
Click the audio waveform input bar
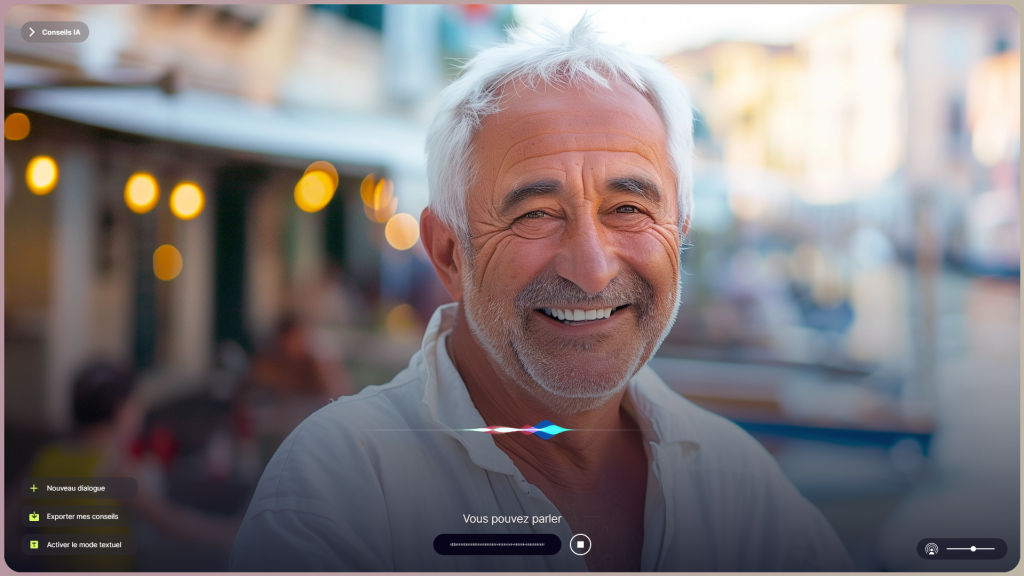(497, 544)
